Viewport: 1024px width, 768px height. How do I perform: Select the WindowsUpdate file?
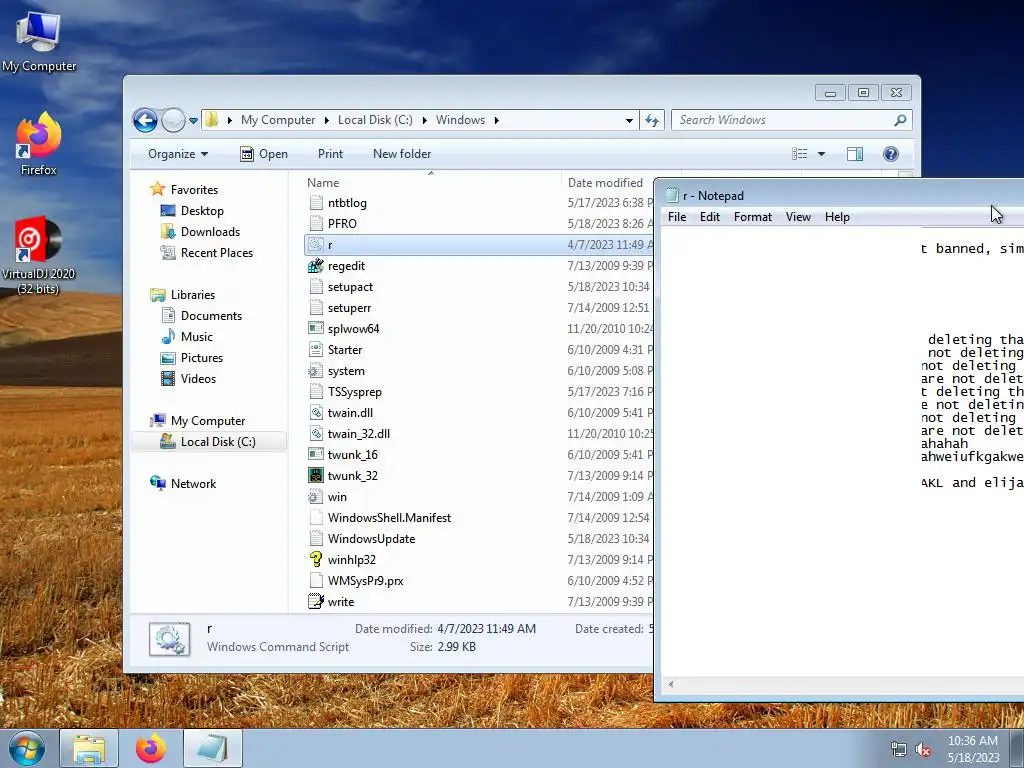click(x=371, y=539)
